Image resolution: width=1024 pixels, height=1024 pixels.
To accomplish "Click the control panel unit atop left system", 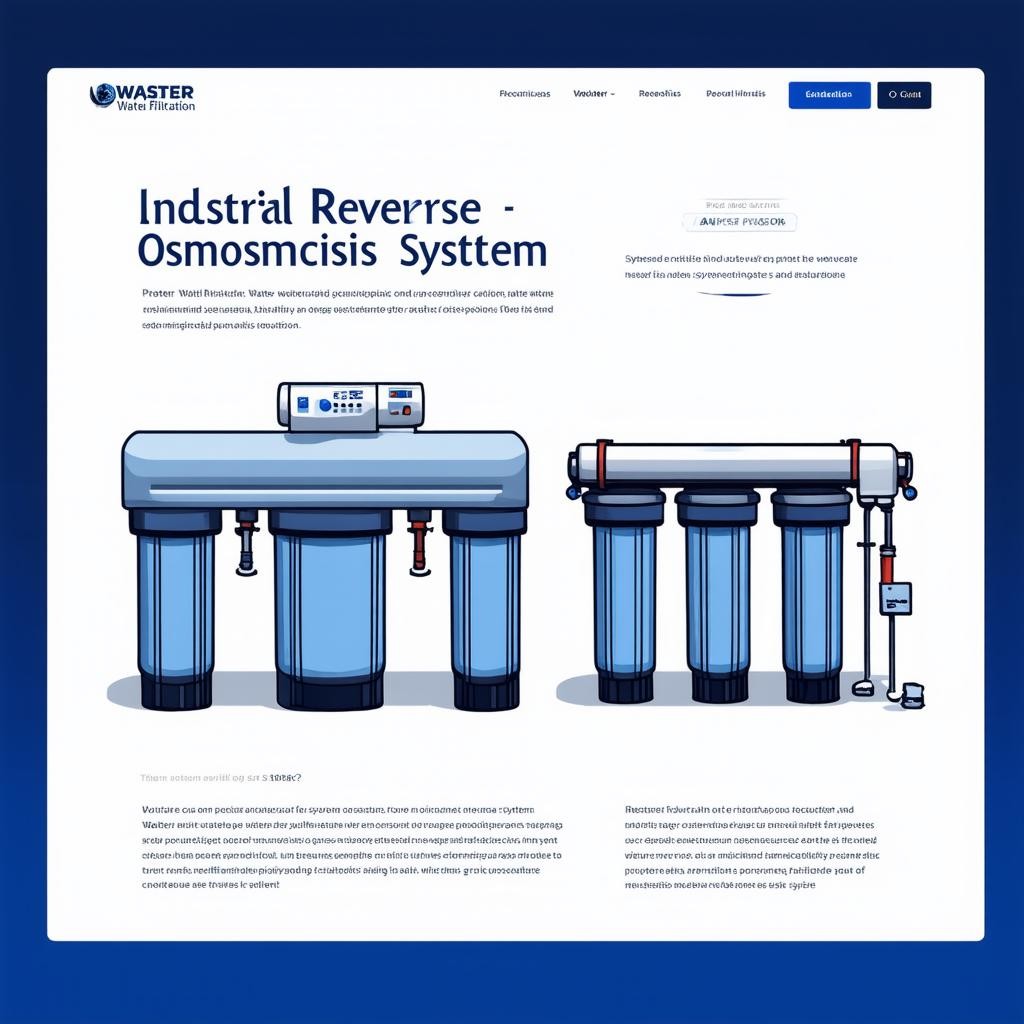I will coord(350,405).
